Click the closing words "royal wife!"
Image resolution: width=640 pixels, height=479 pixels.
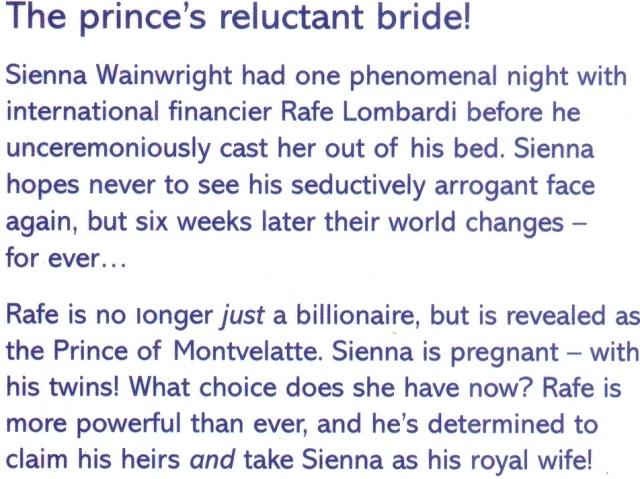(531, 461)
